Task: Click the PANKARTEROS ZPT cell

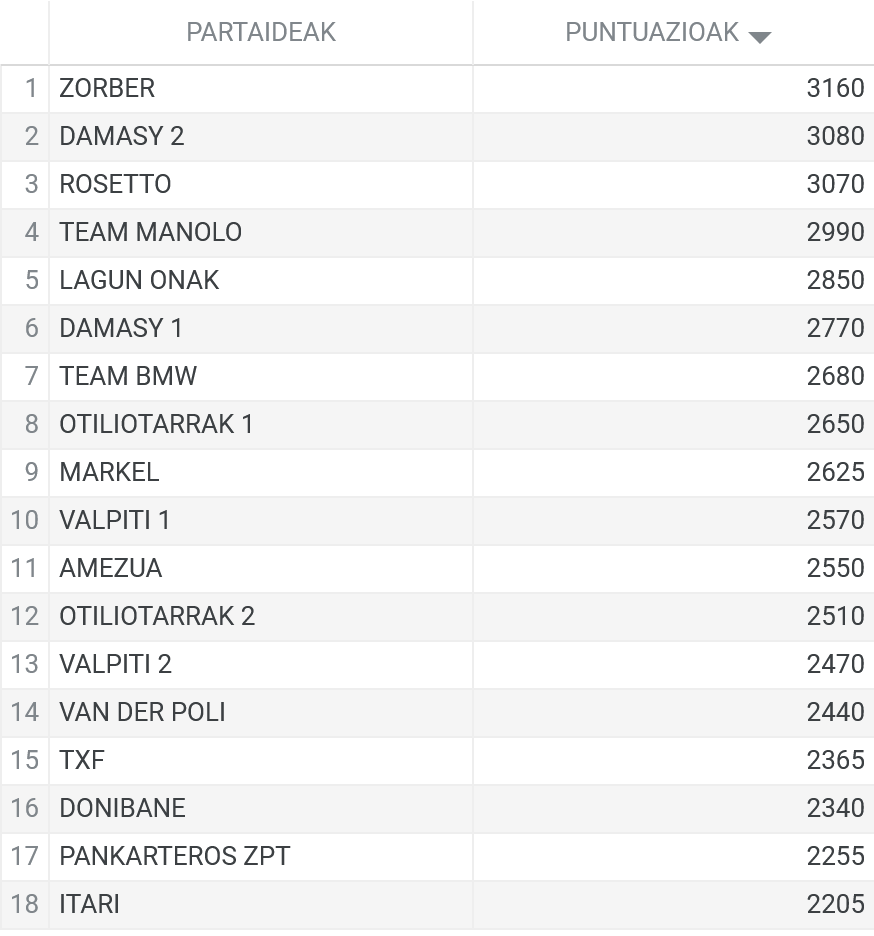Action: (x=261, y=856)
